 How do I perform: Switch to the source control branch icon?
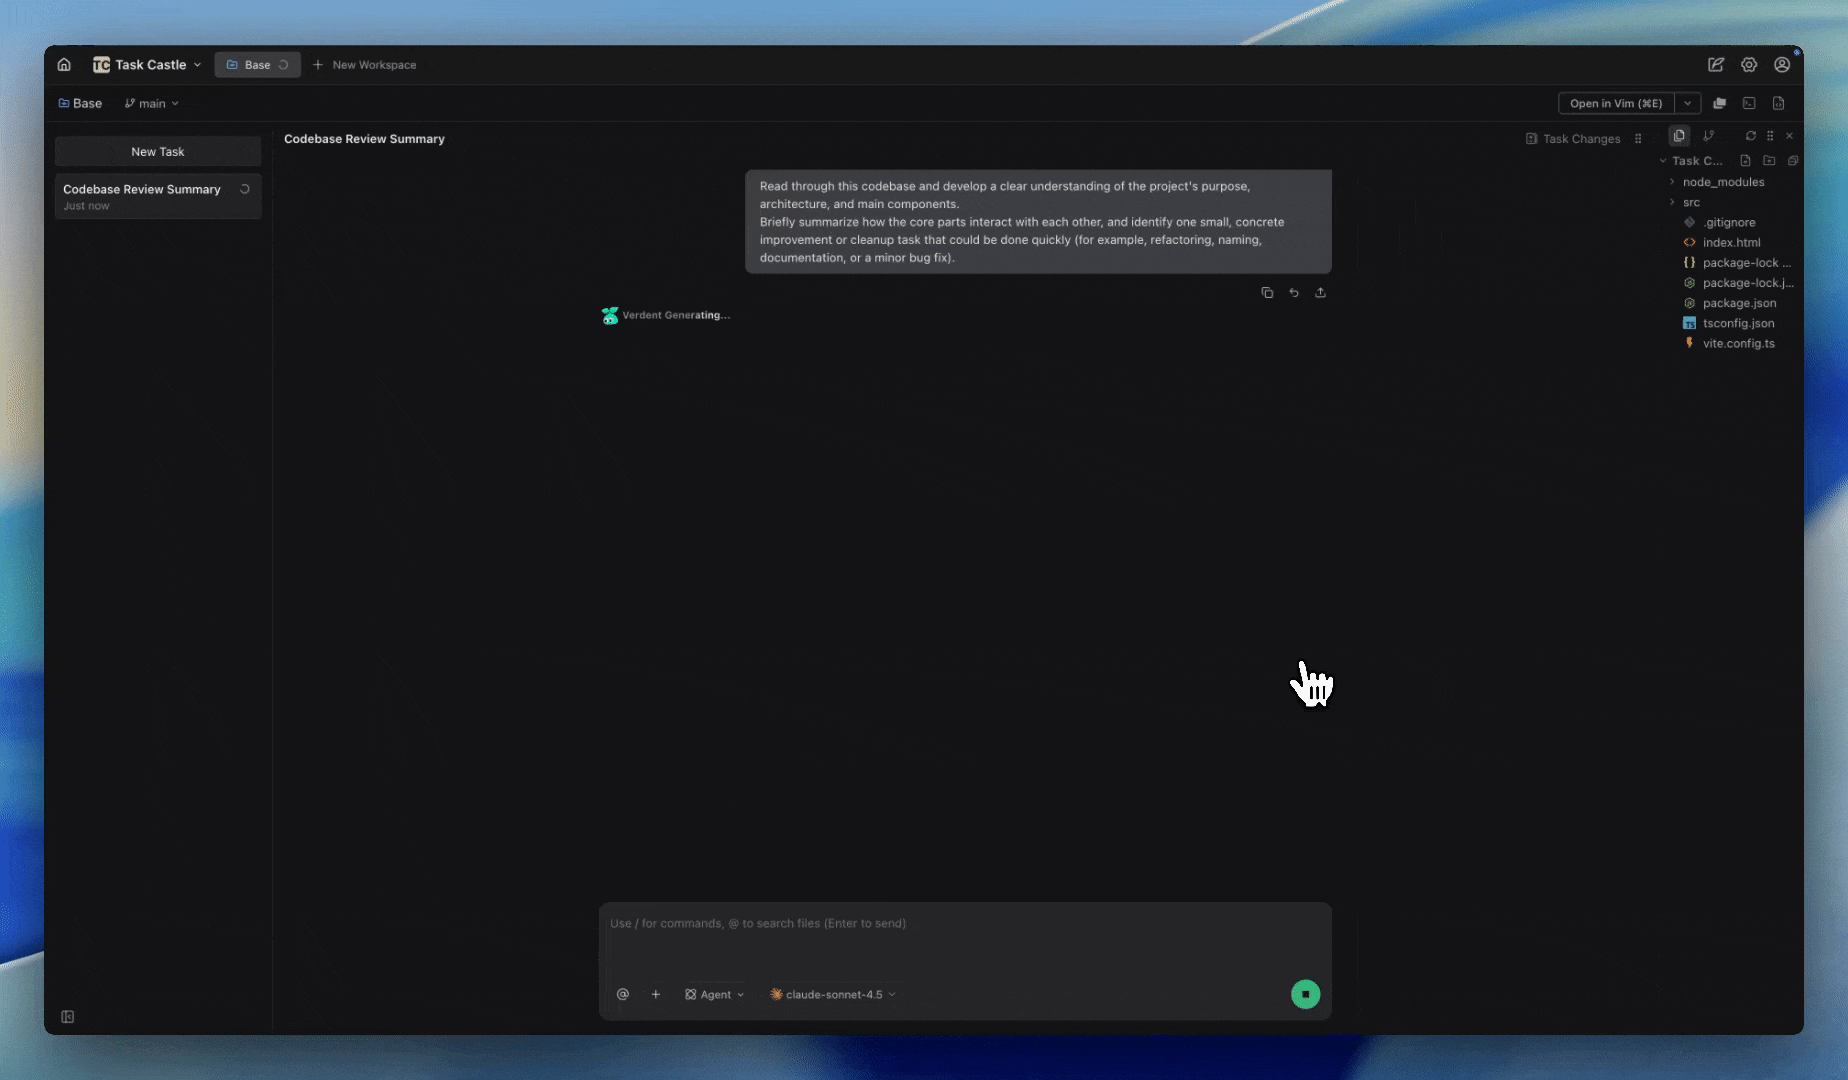1708,136
